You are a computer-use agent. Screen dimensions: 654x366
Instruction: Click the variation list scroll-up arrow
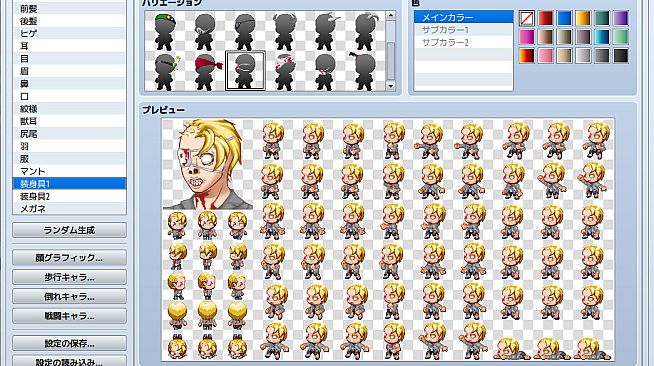coord(390,15)
